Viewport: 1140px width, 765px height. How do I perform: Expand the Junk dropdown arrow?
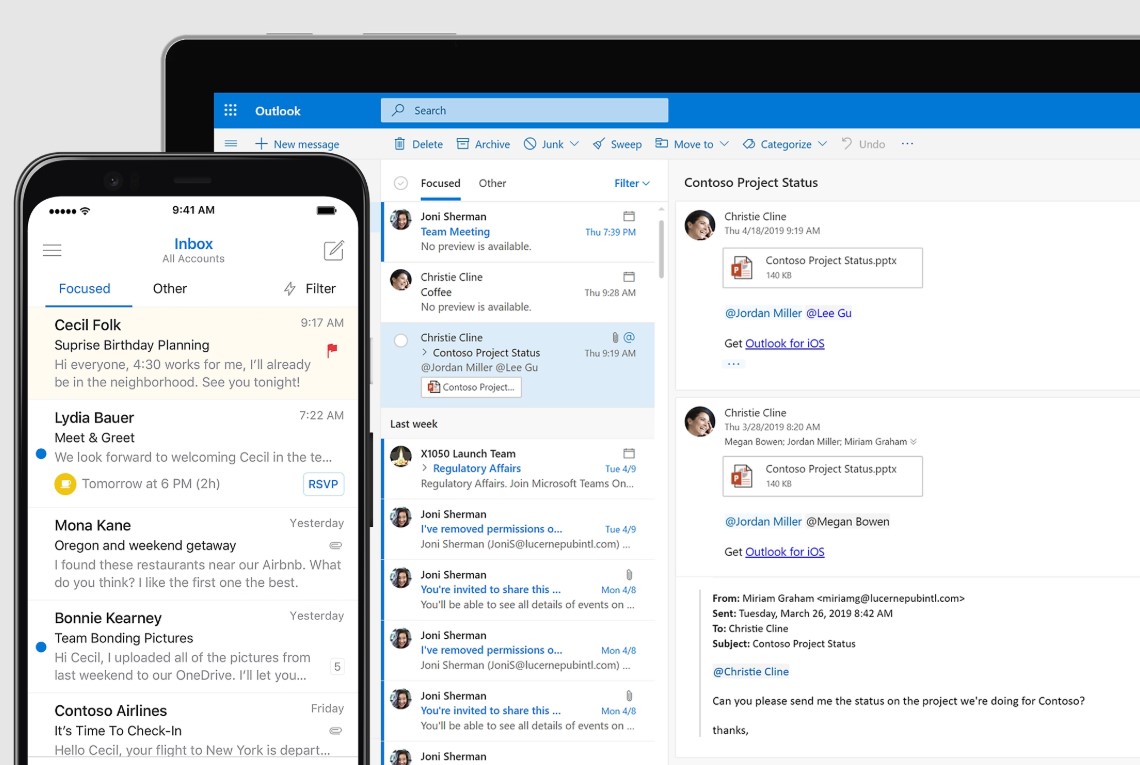tap(575, 144)
